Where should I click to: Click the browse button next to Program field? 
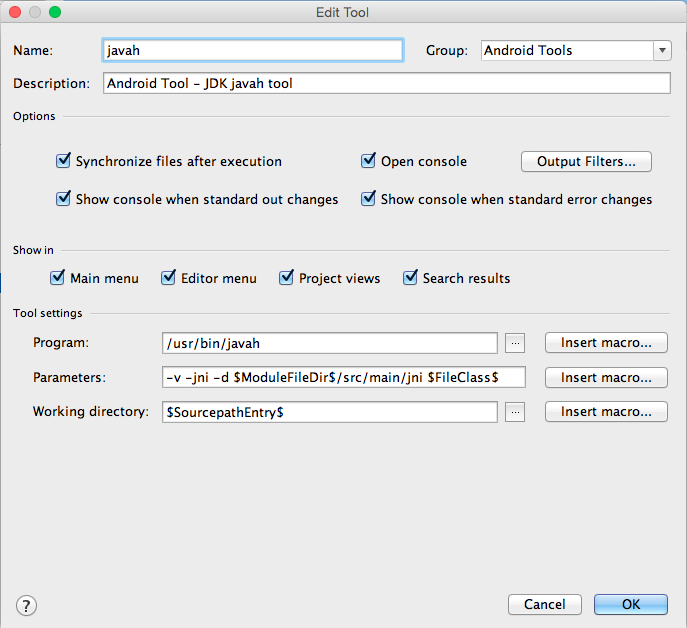[515, 343]
